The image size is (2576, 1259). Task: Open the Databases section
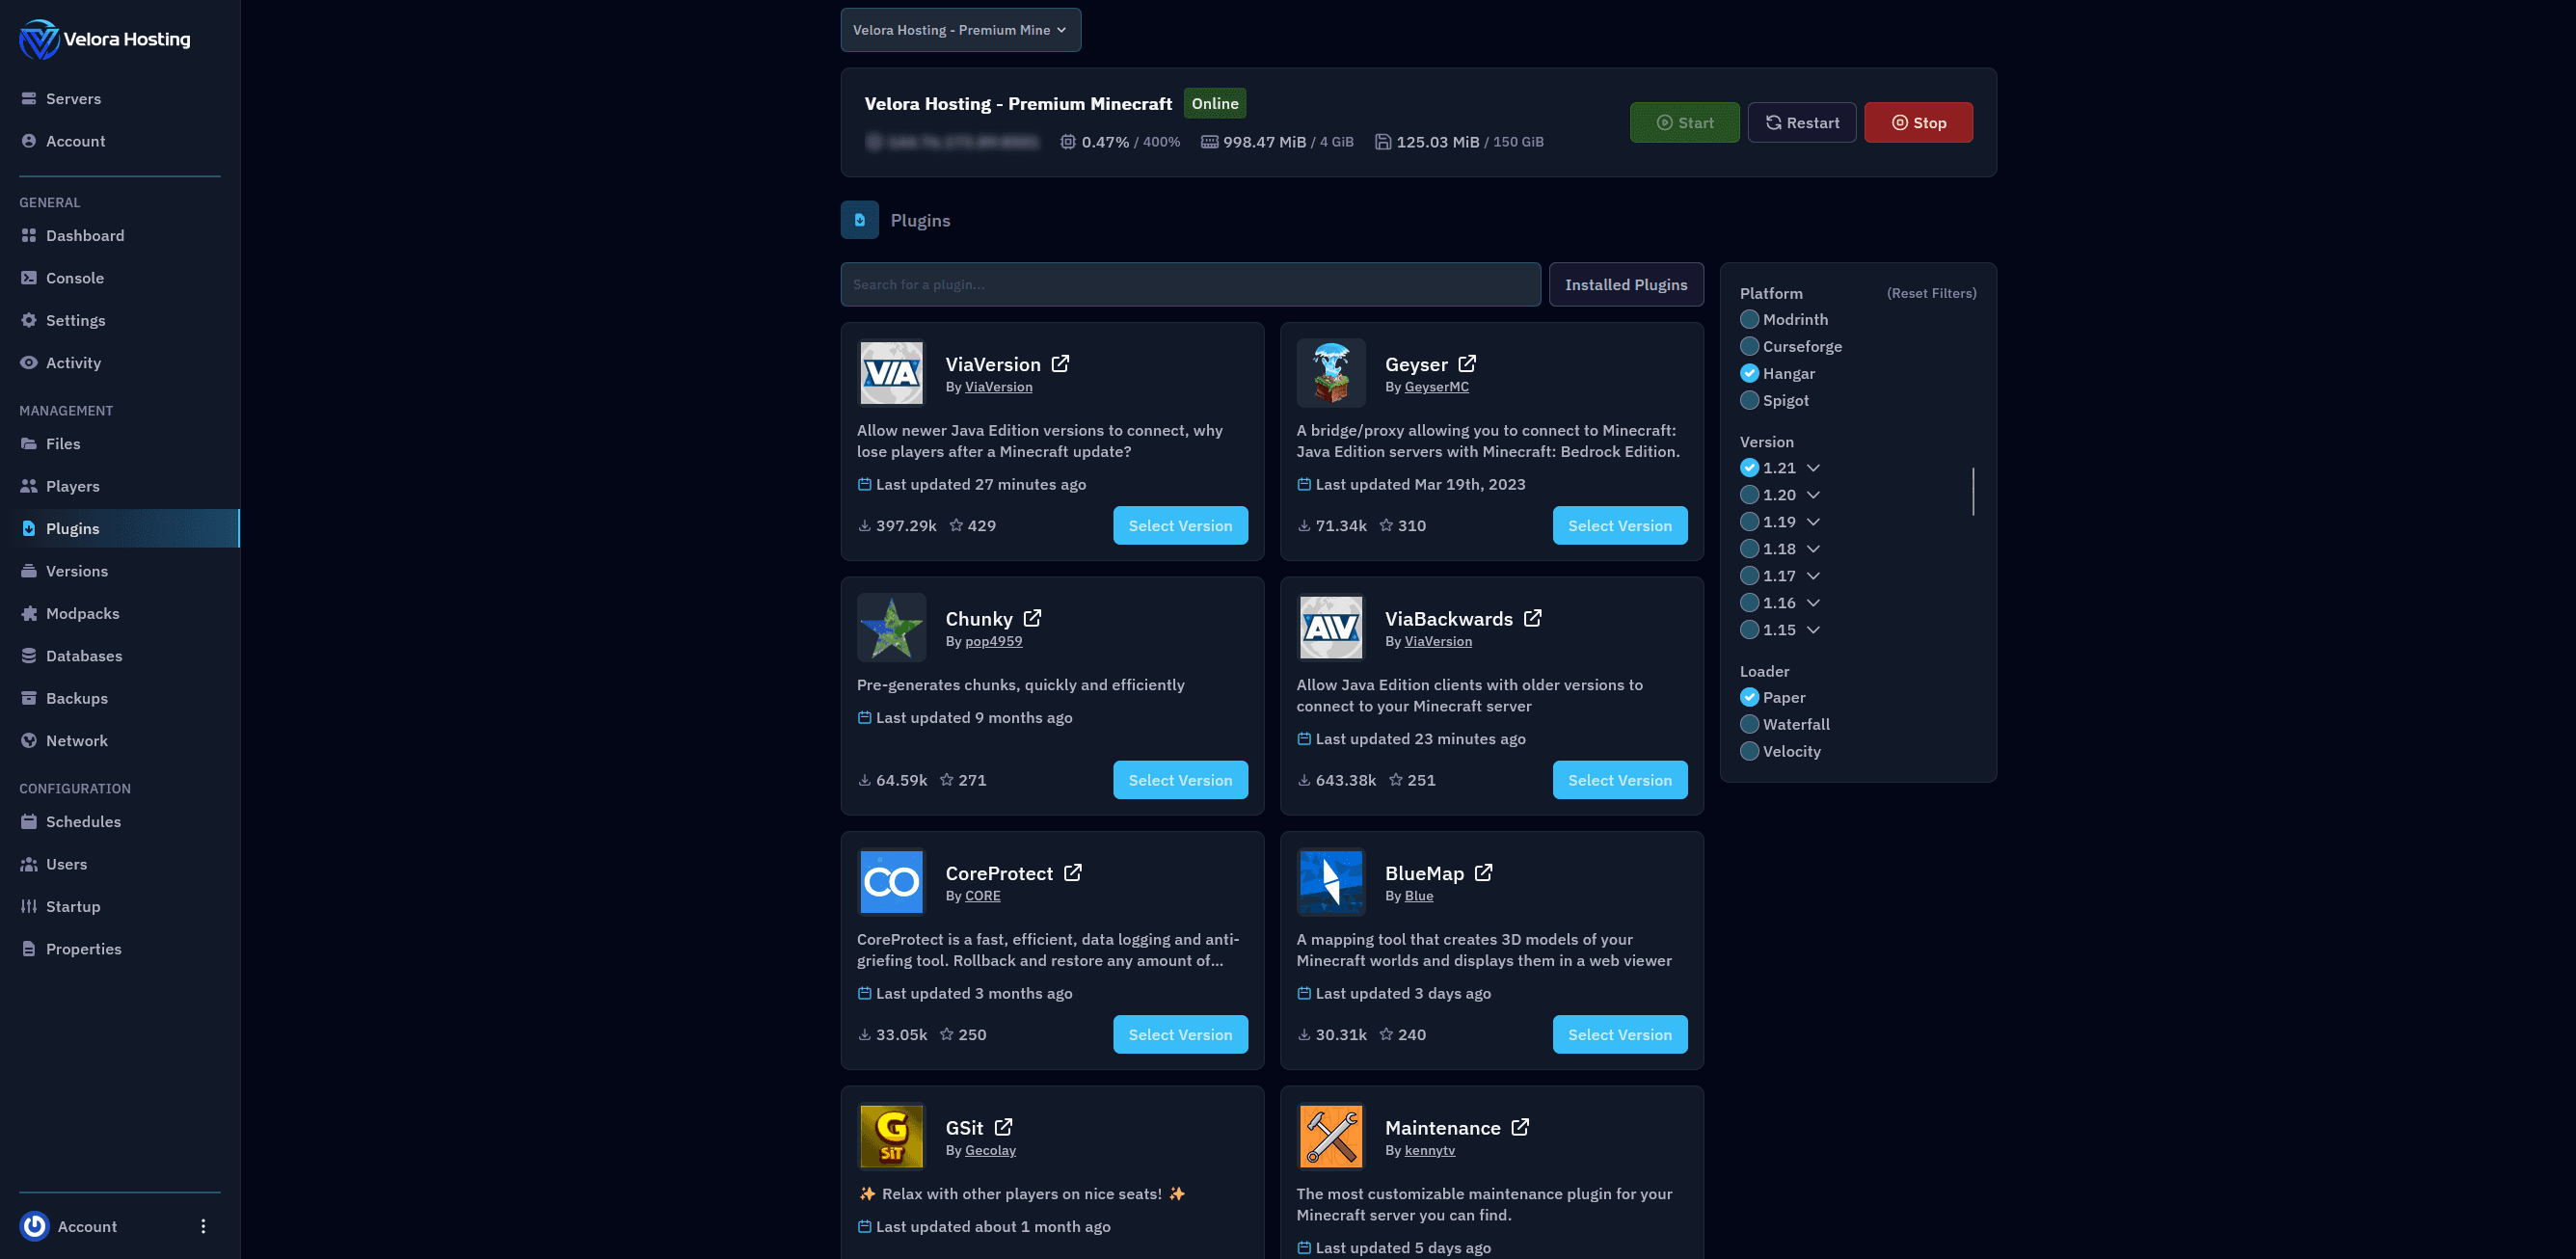click(x=84, y=655)
